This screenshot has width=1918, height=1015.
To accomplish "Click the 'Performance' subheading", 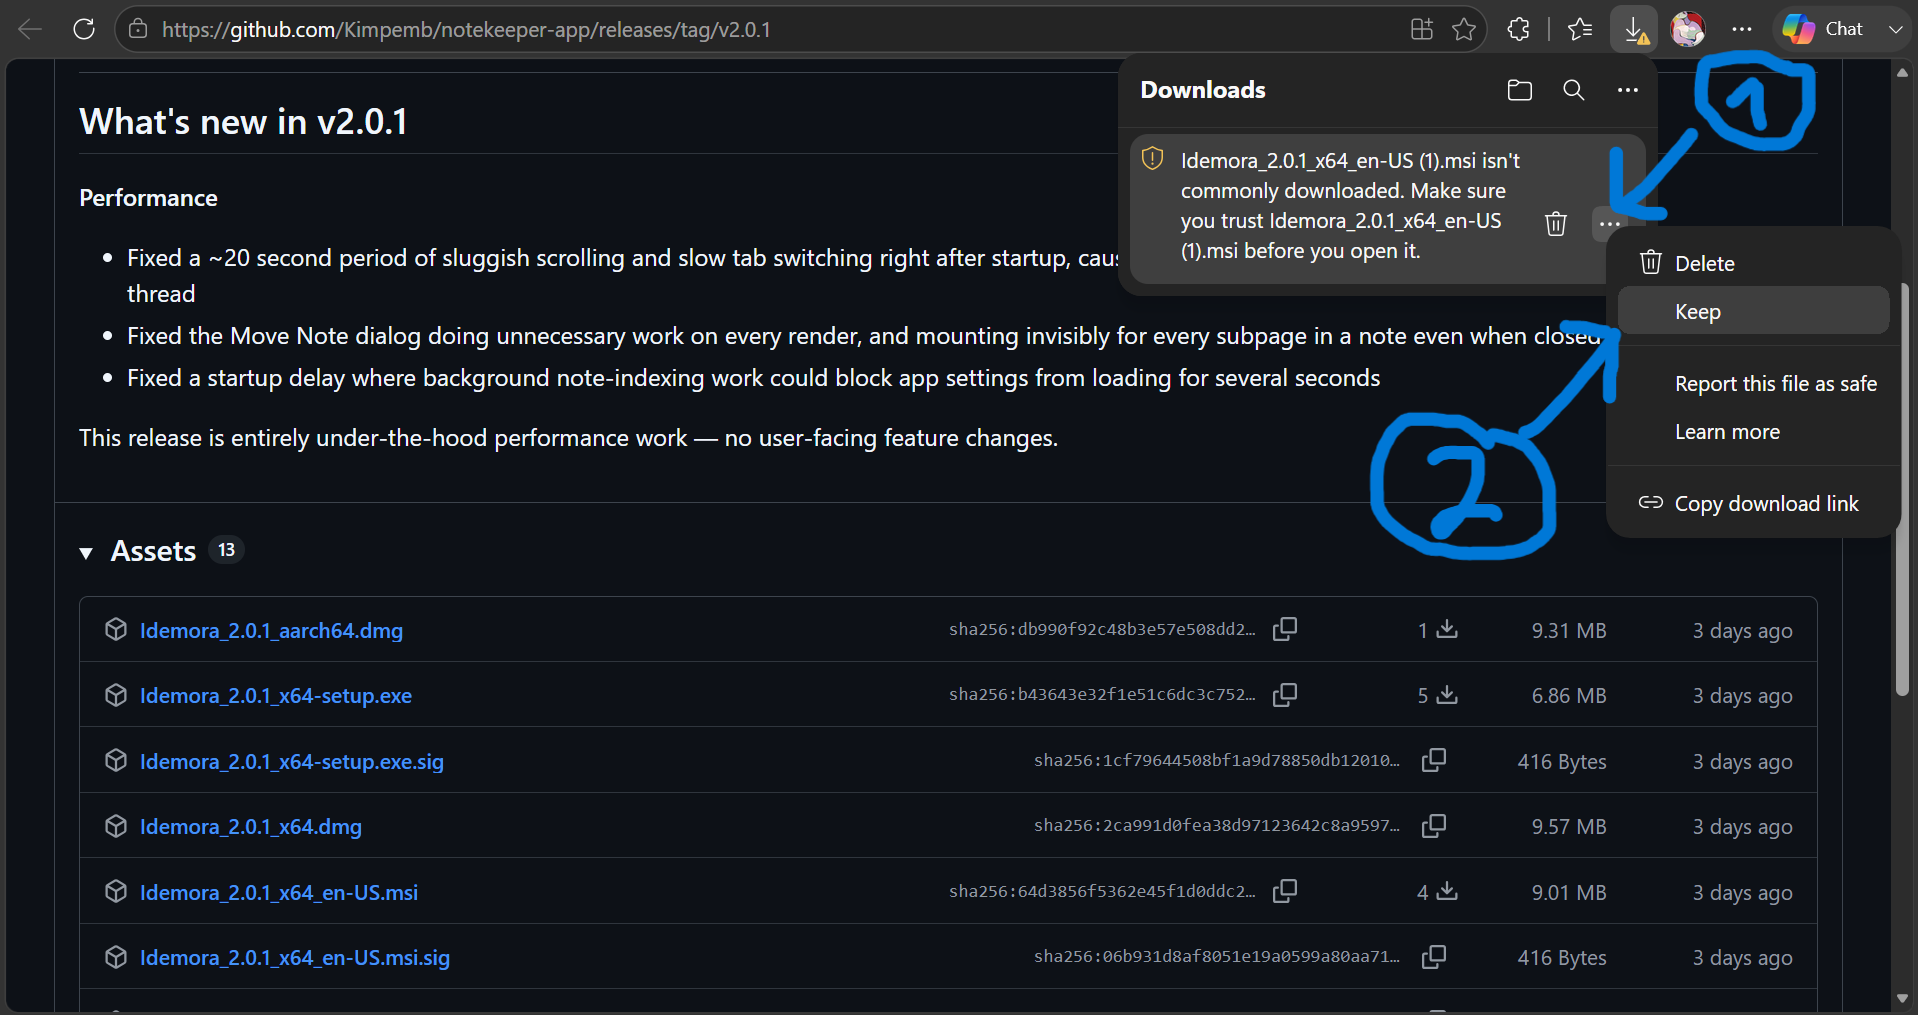I will click(x=148, y=198).
